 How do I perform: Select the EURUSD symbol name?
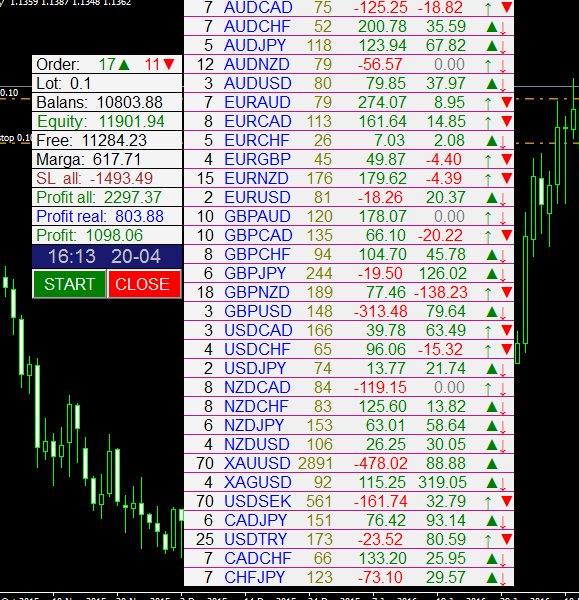257,197
